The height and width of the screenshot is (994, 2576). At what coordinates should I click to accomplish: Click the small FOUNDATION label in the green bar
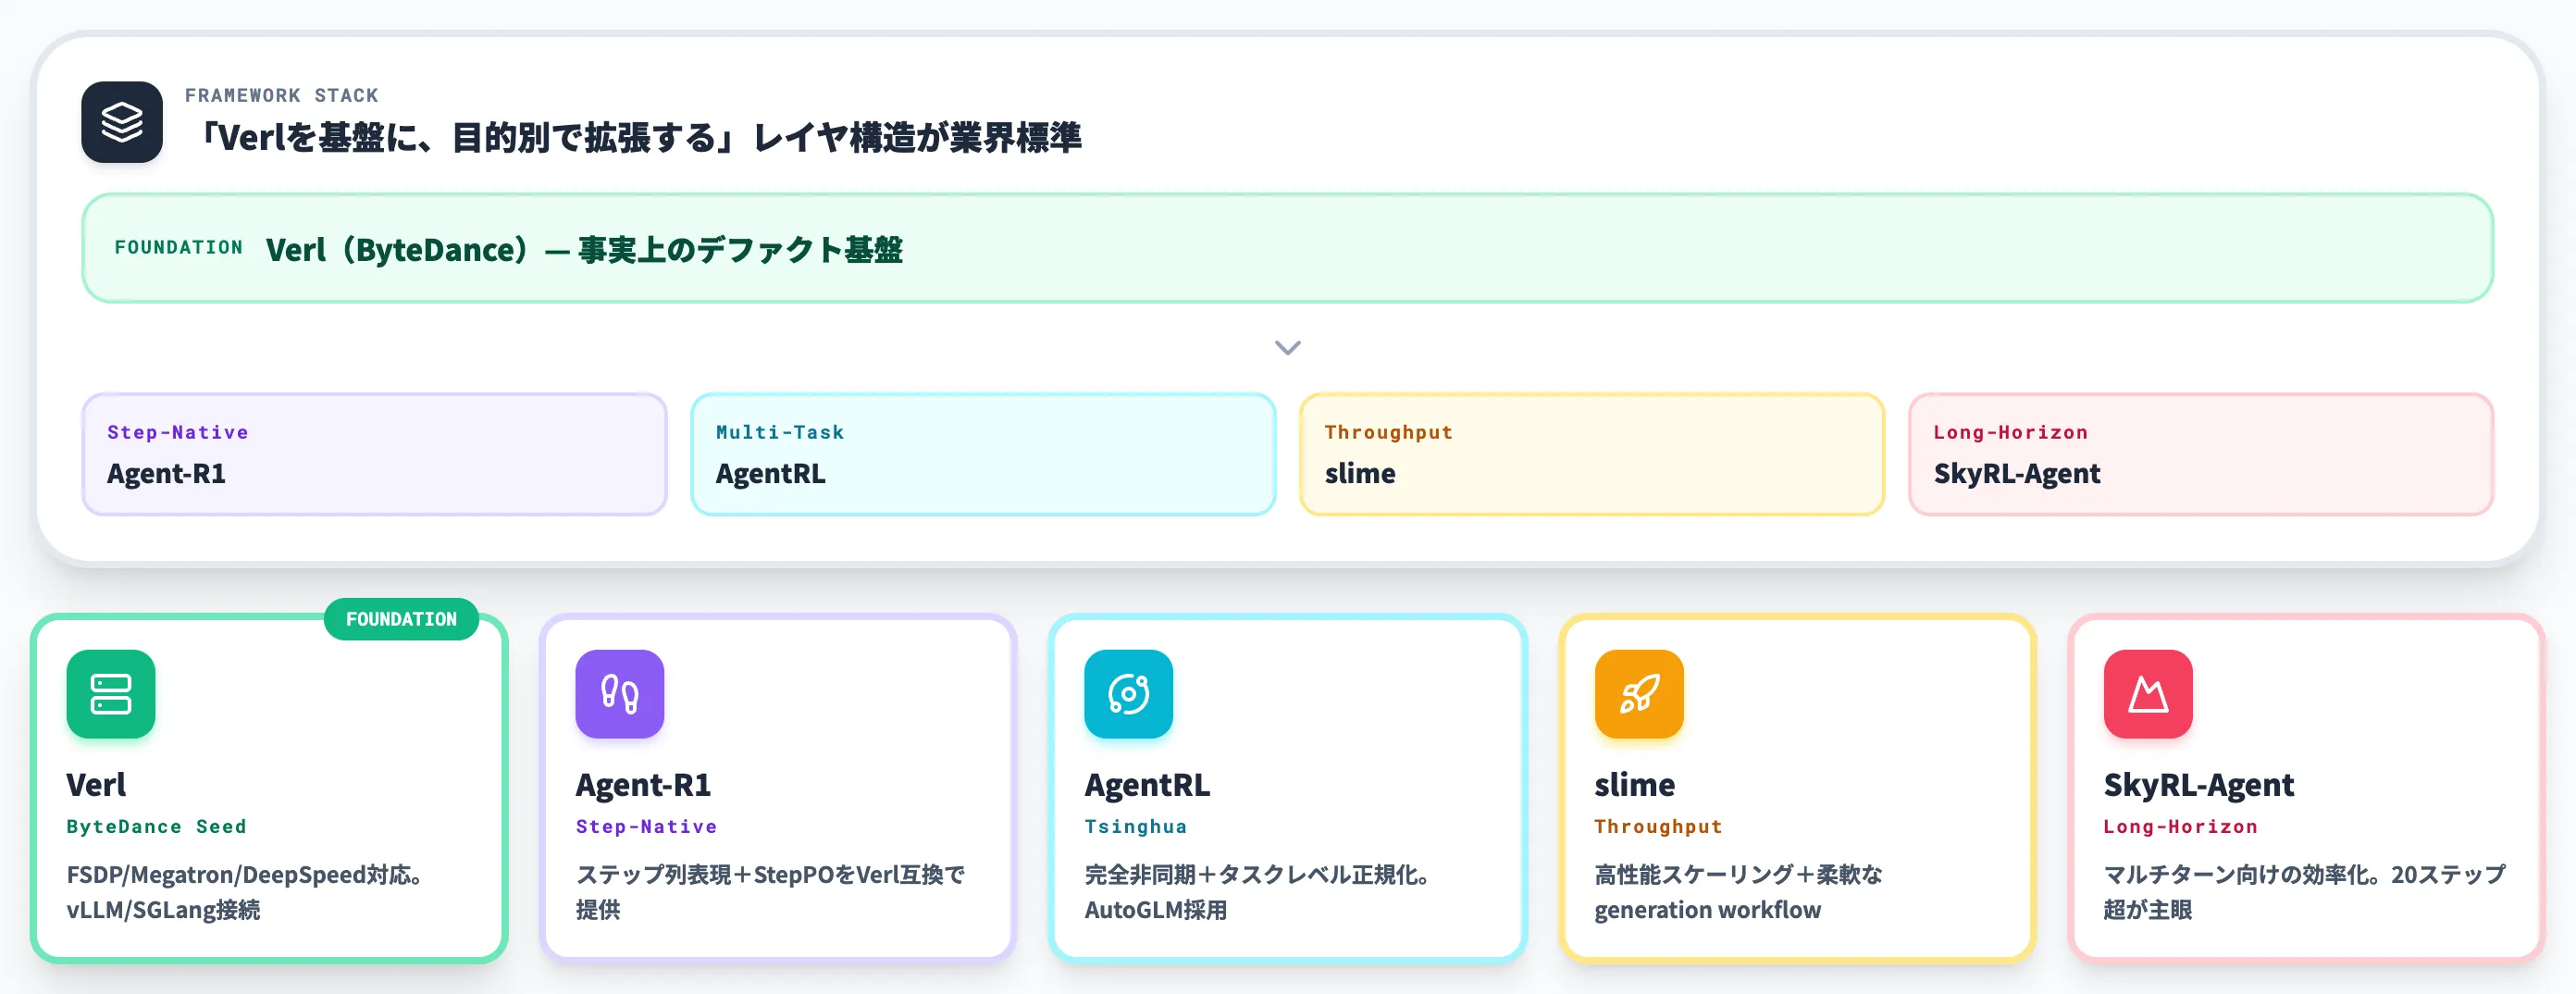pos(179,247)
